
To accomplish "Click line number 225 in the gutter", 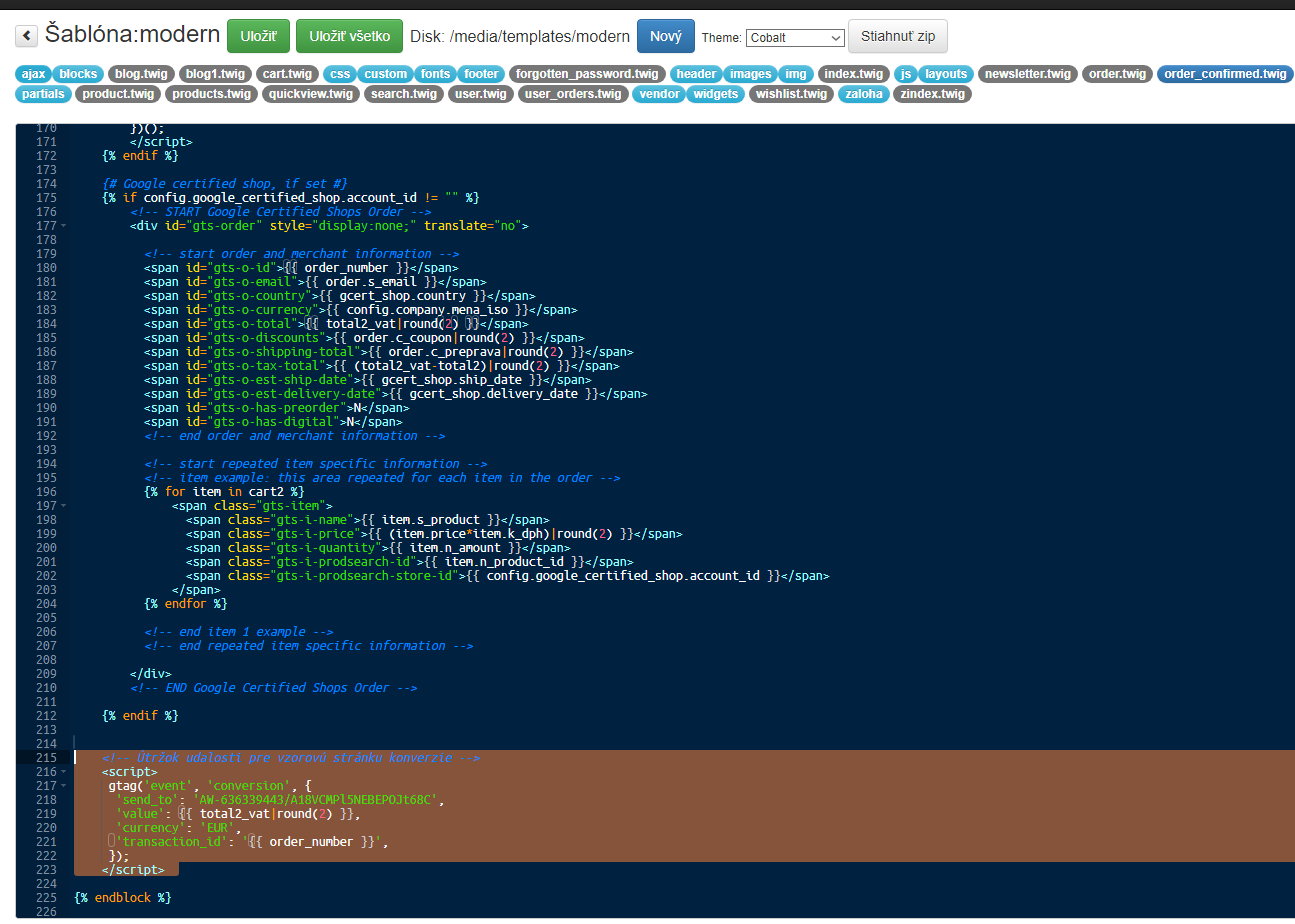I will click(x=45, y=898).
